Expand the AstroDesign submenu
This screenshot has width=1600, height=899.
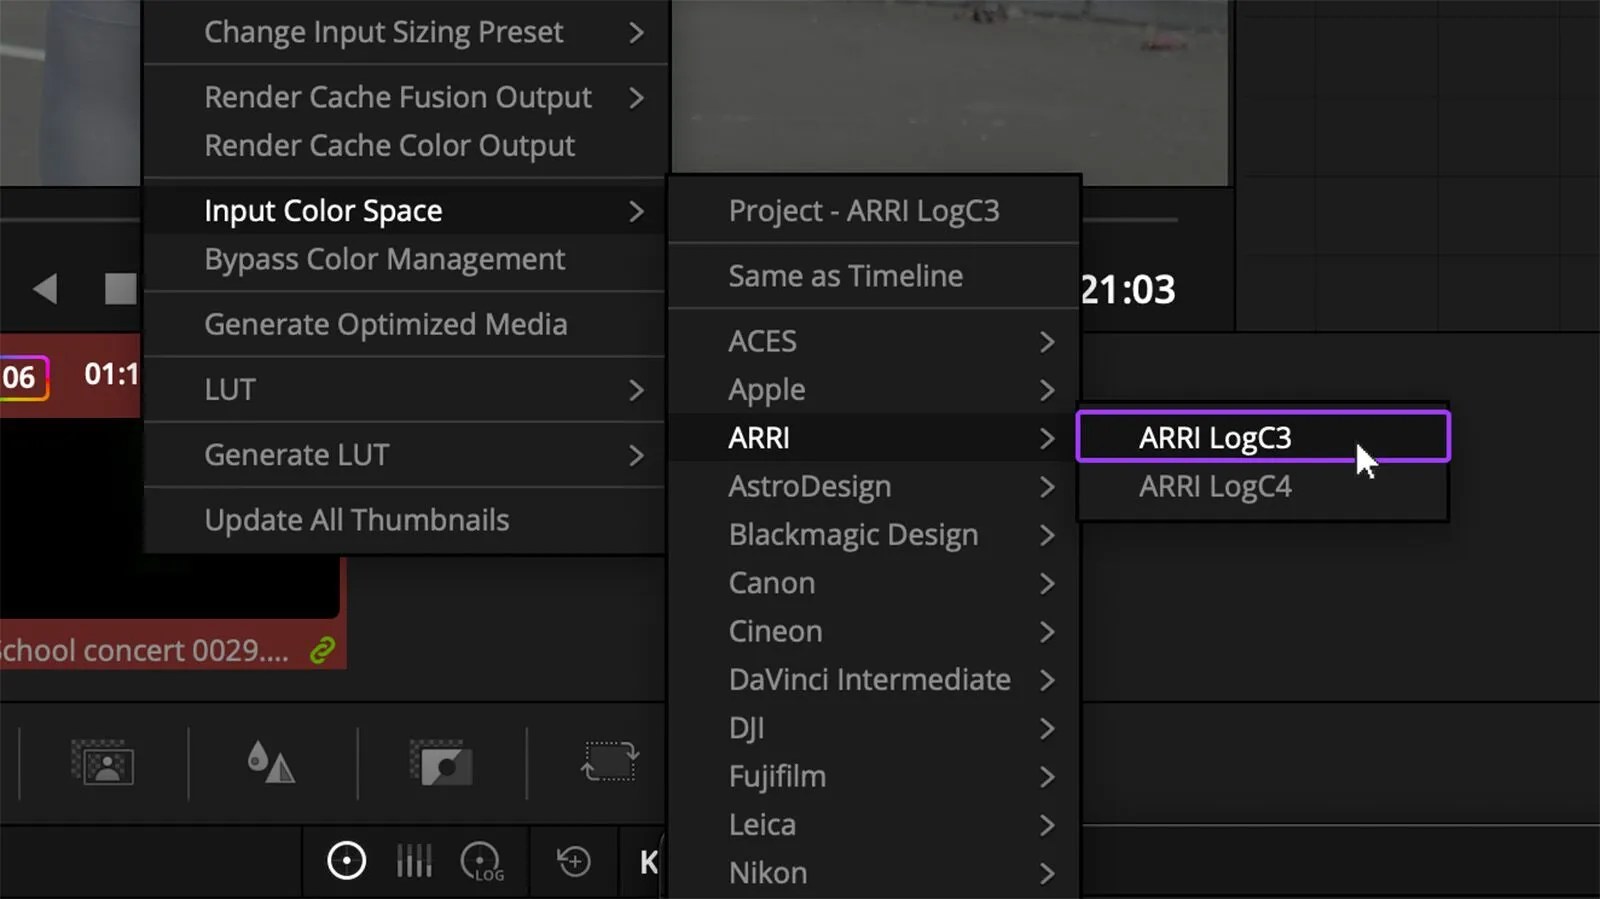874,486
